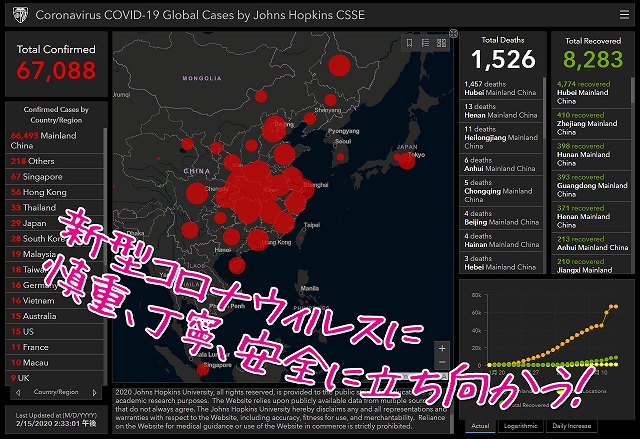Image resolution: width=640 pixels, height=439 pixels.
Task: Click the 4 deaths Beijing entry
Action: (501, 218)
